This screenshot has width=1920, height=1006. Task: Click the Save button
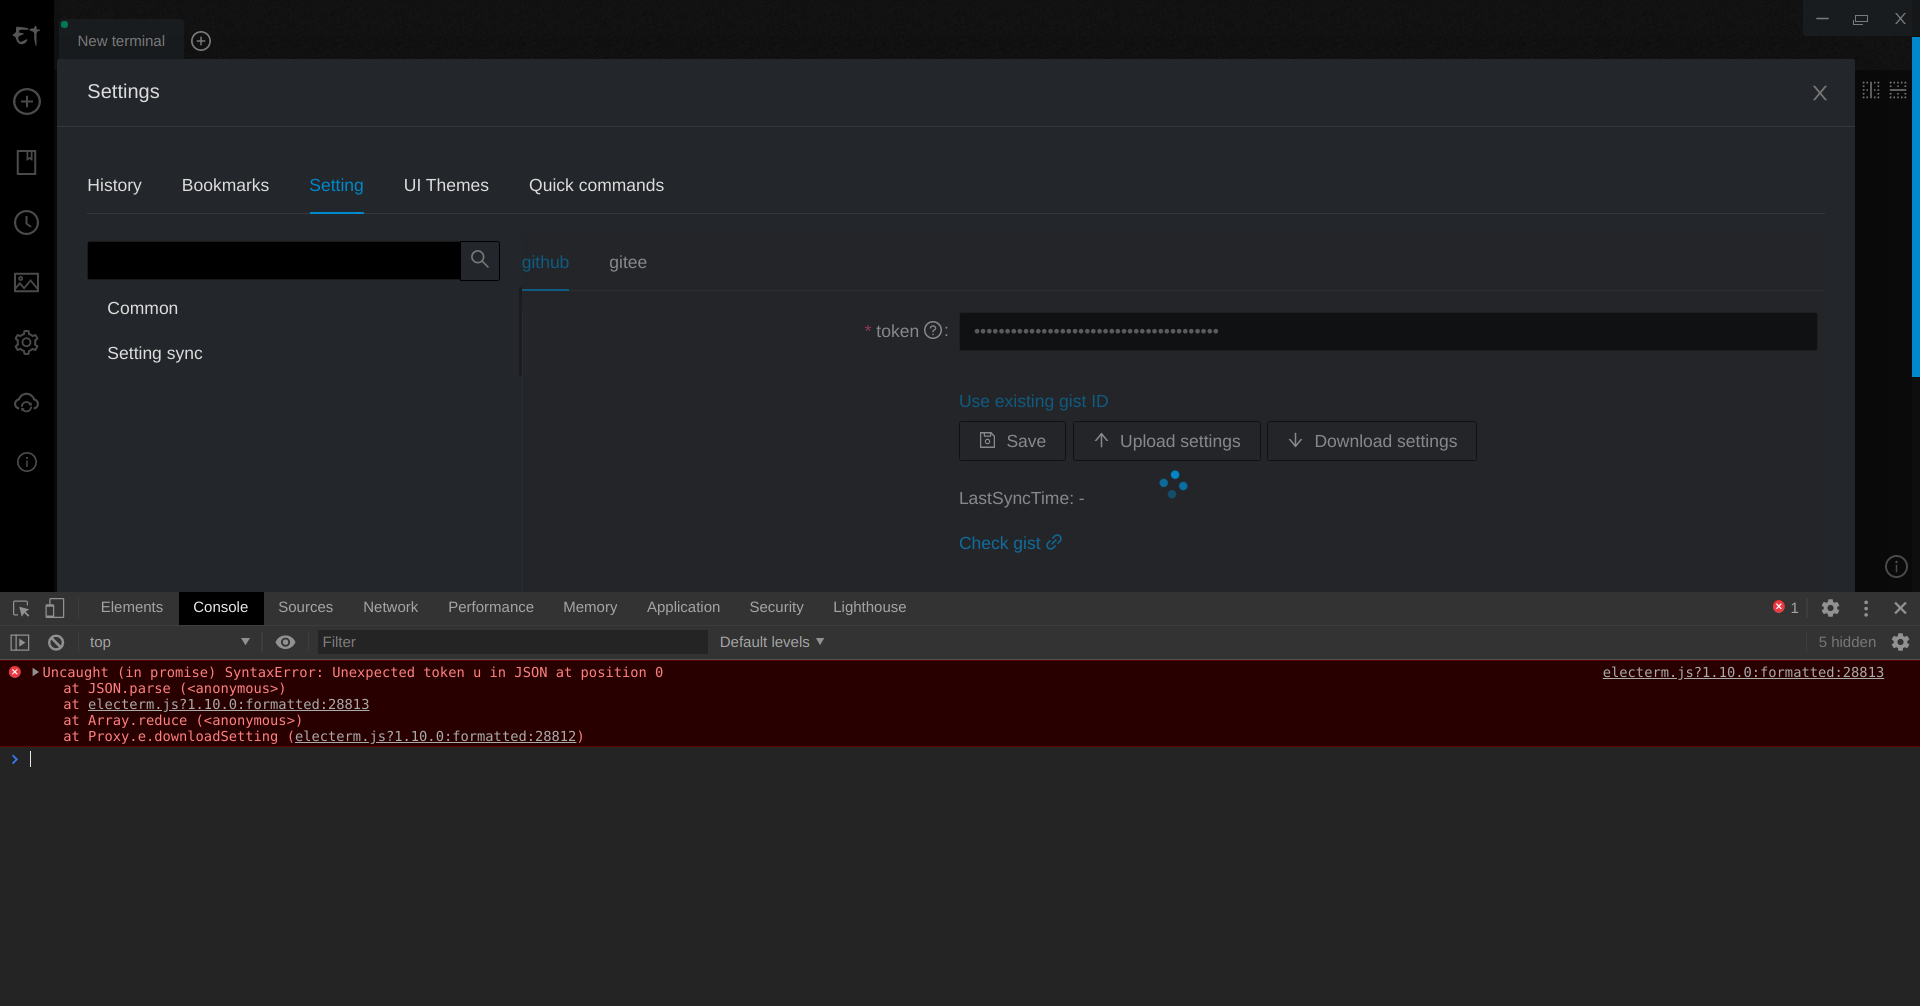[1012, 441]
